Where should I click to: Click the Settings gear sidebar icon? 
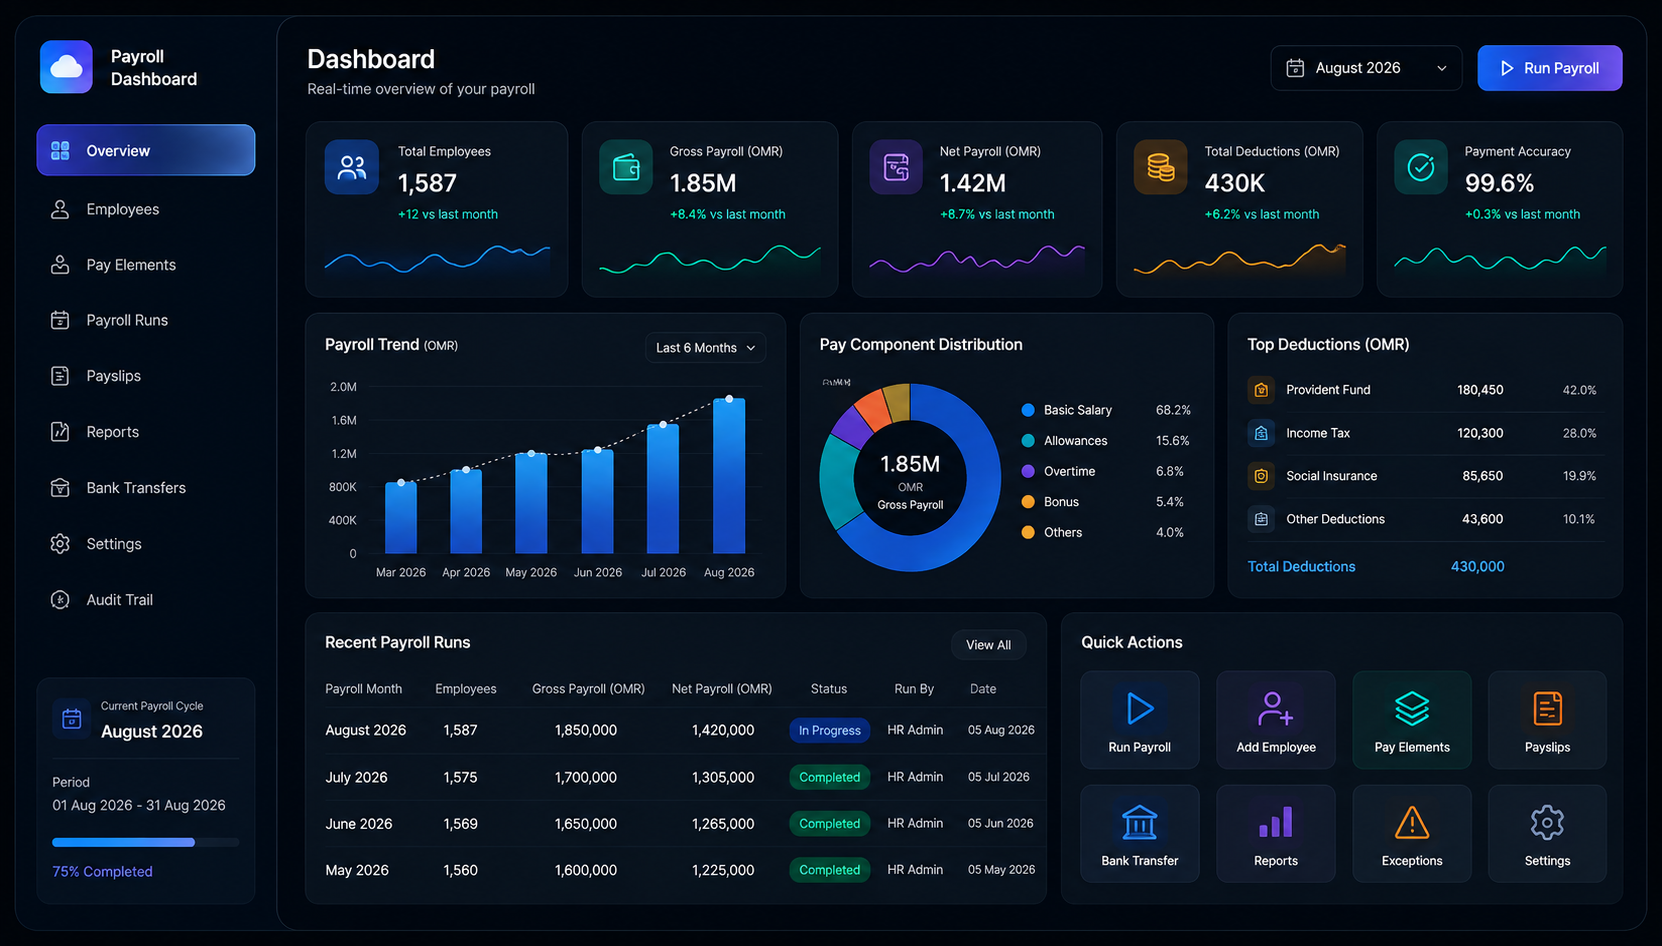pos(60,544)
